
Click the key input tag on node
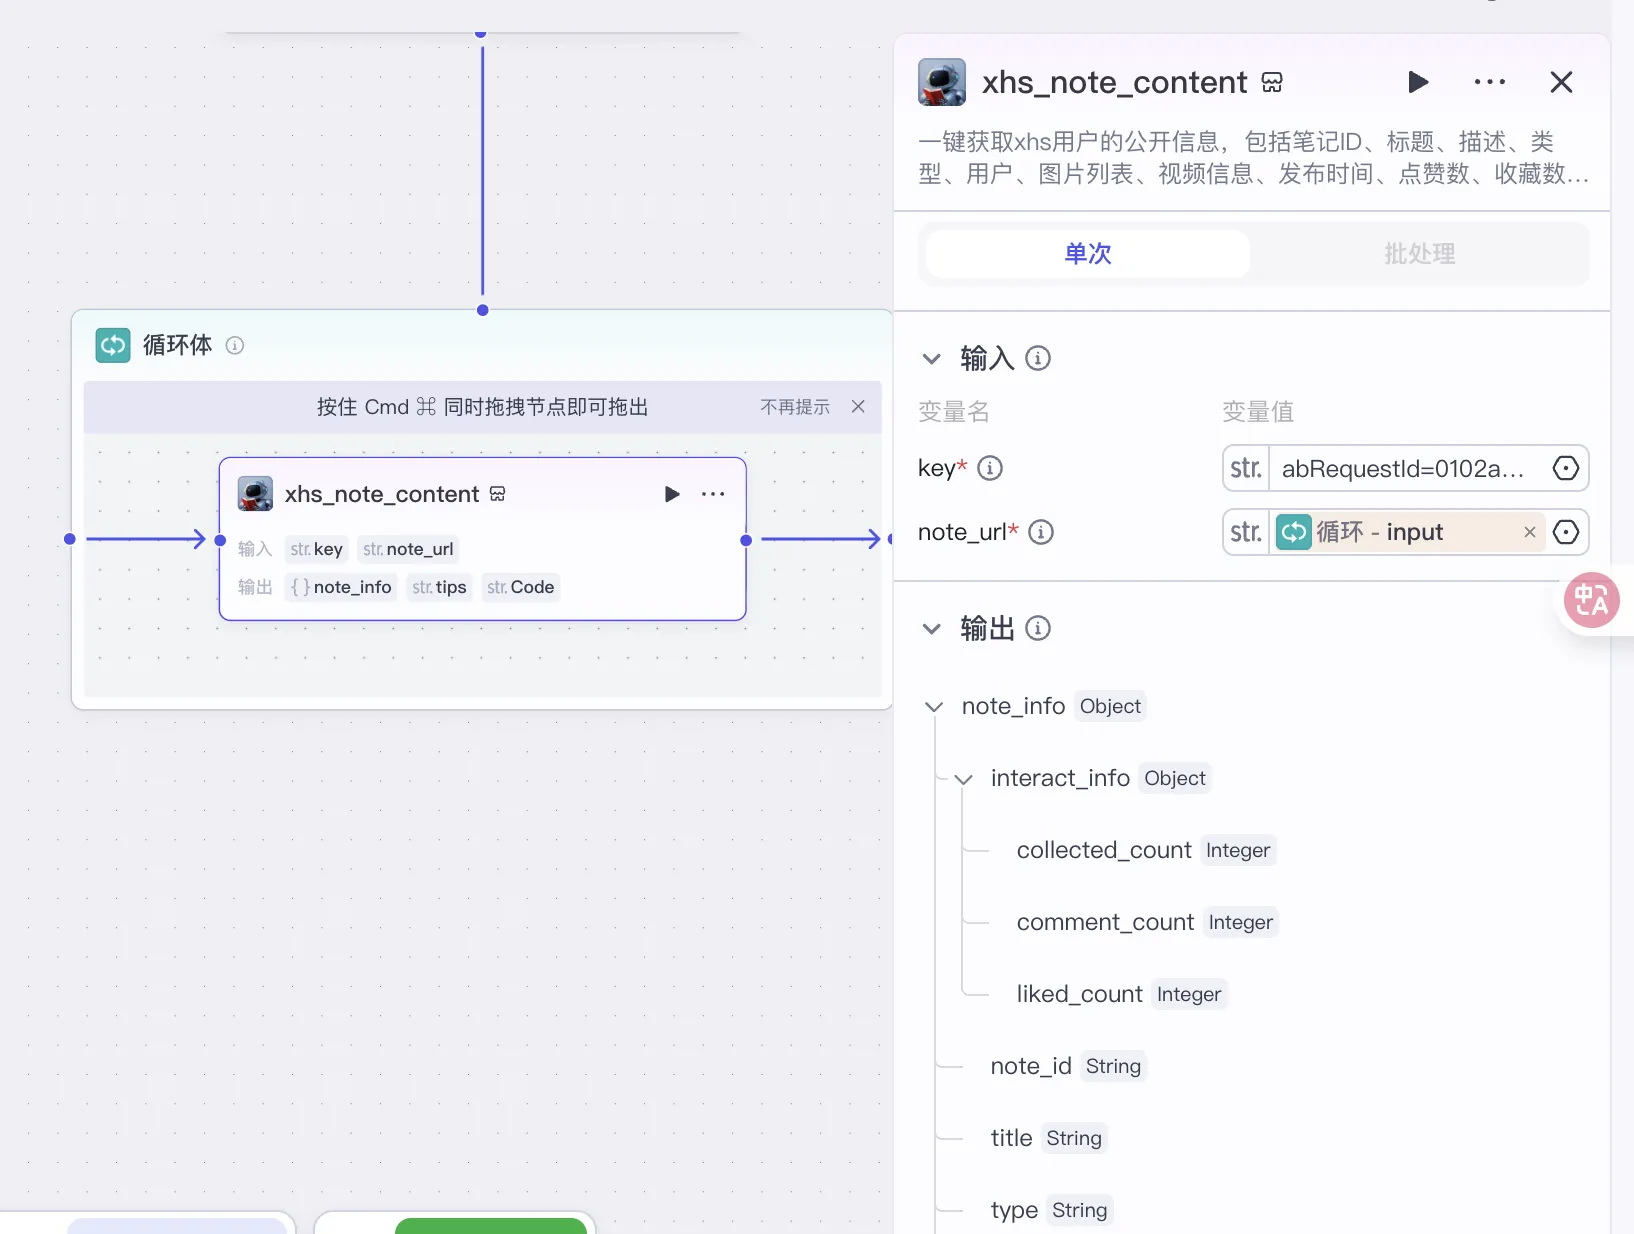click(x=317, y=549)
